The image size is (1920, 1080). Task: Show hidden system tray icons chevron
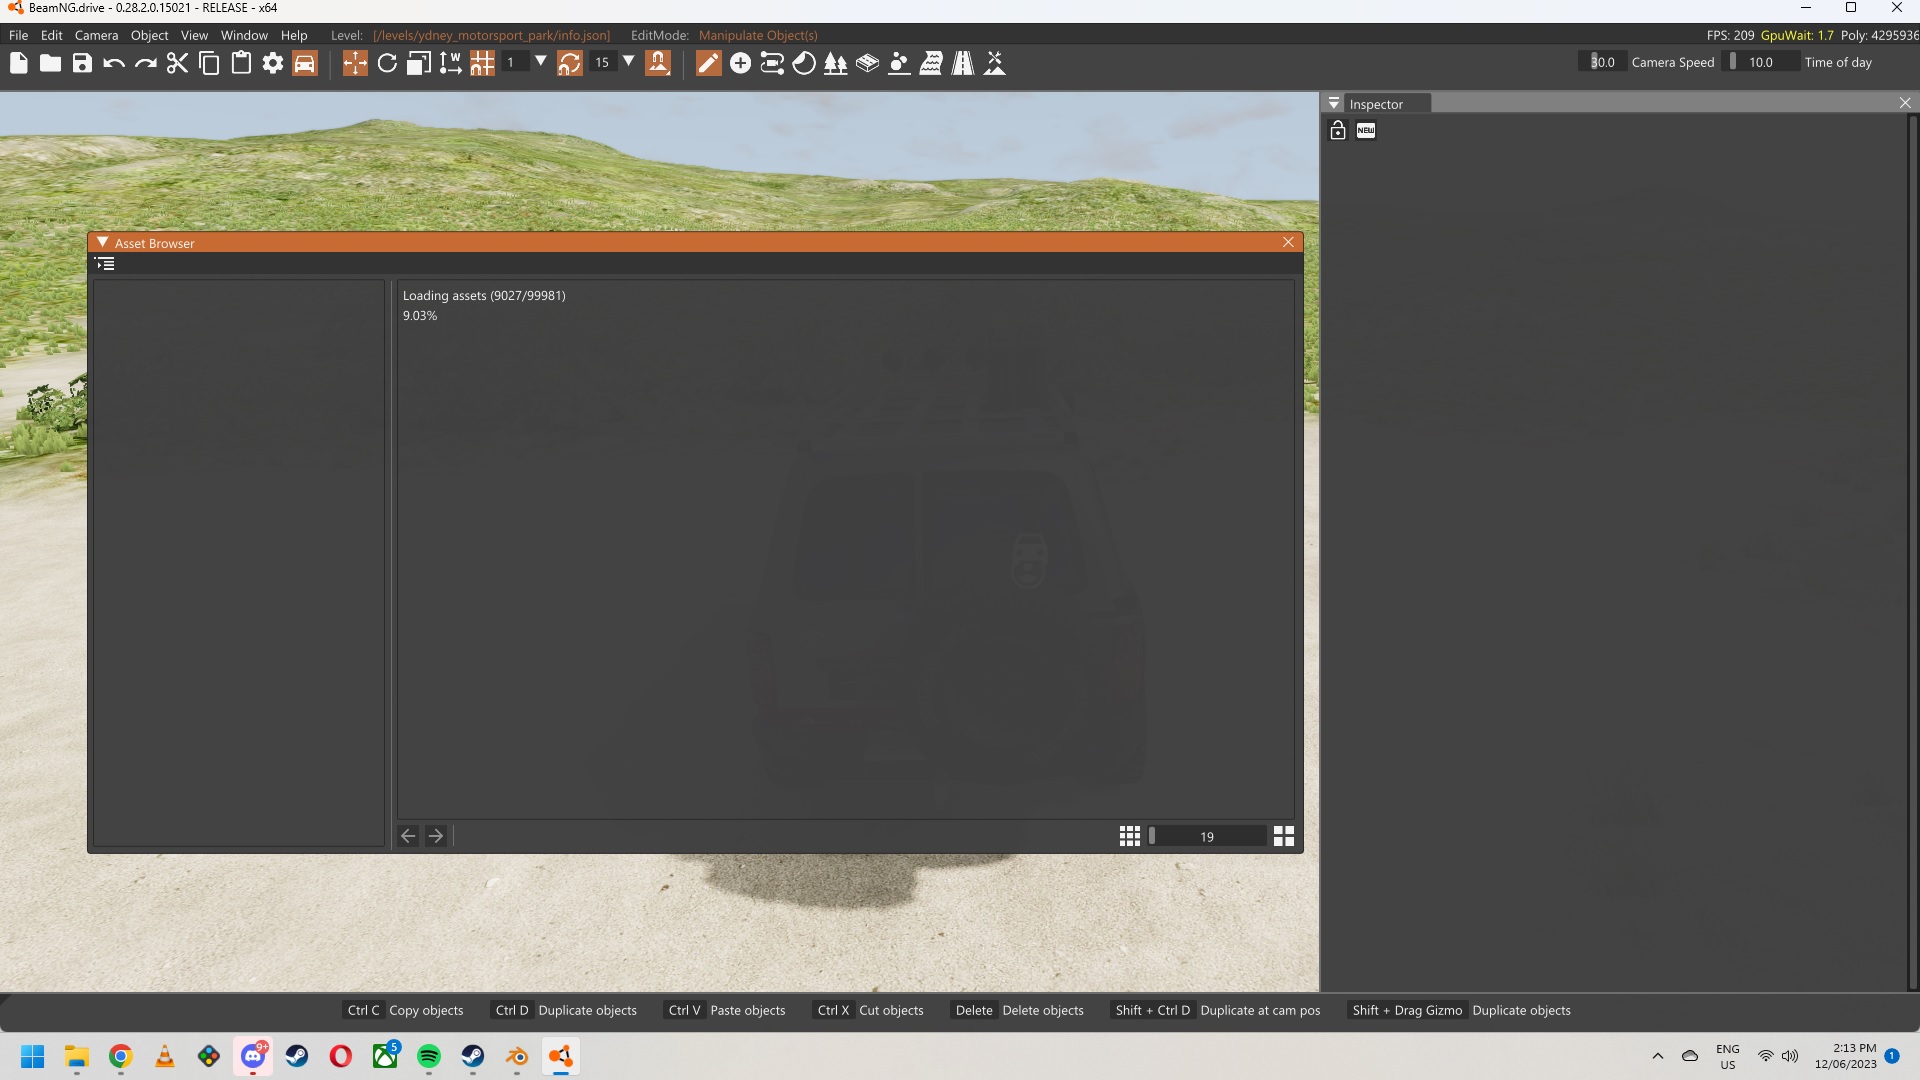point(1658,1056)
